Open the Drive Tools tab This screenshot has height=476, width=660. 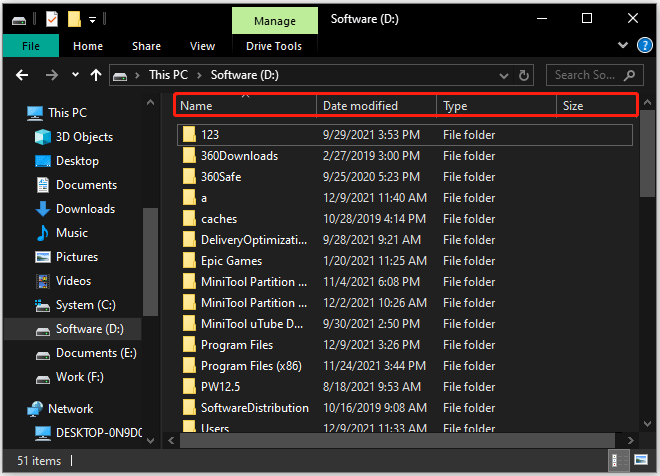274,46
